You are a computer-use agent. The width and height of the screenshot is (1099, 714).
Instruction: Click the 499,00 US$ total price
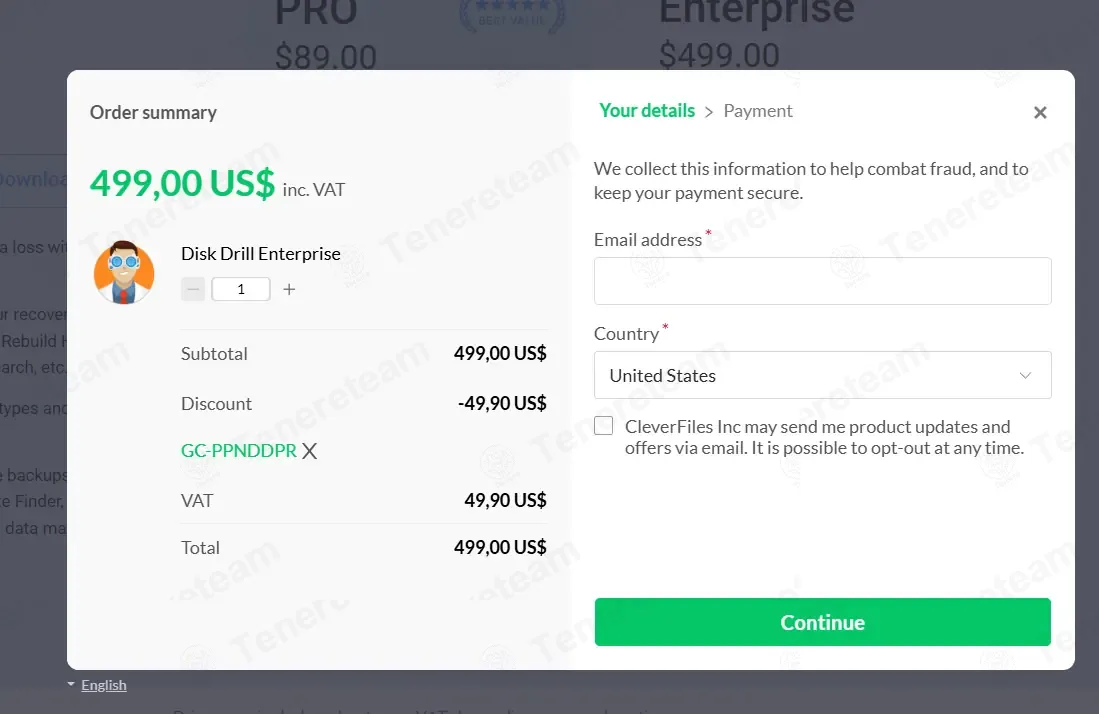[182, 183]
